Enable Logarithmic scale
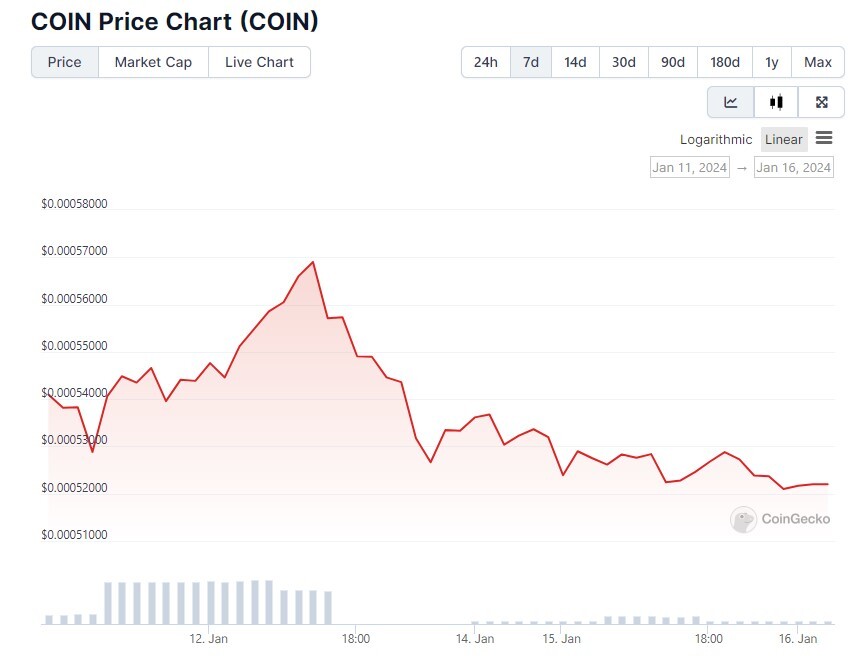Screen dimensions: 861x662 click(x=715, y=139)
